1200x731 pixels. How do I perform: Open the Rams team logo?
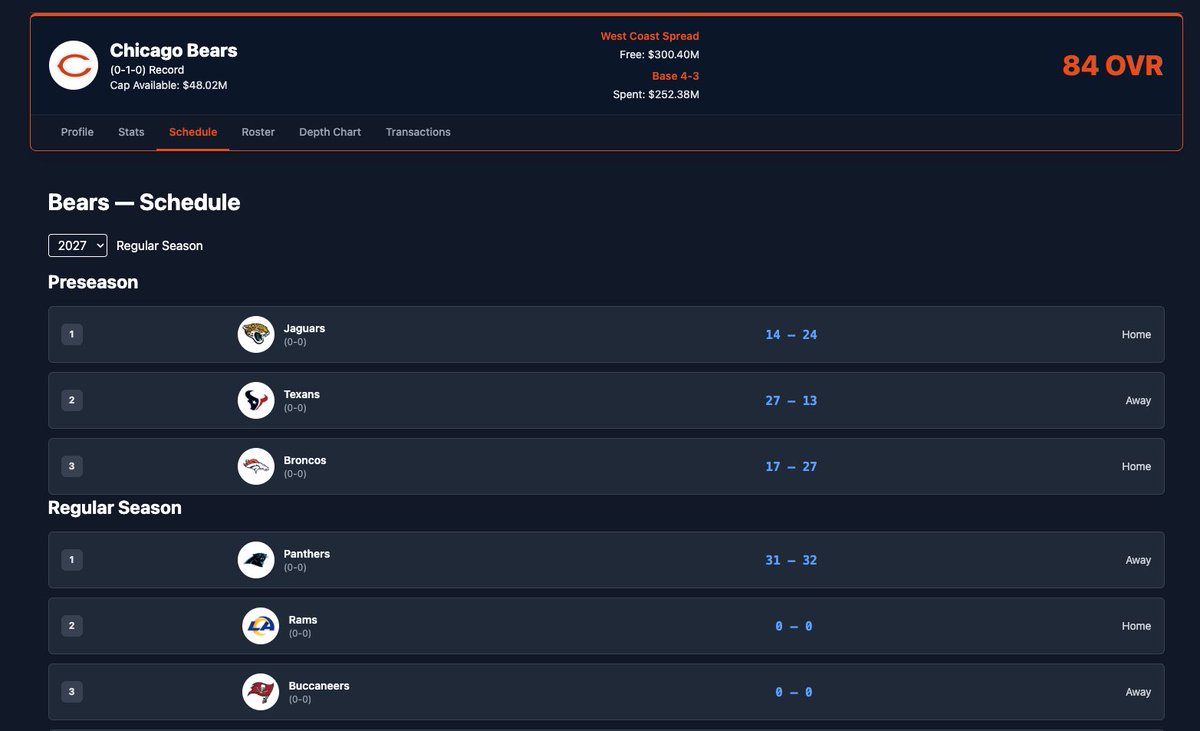coord(261,626)
